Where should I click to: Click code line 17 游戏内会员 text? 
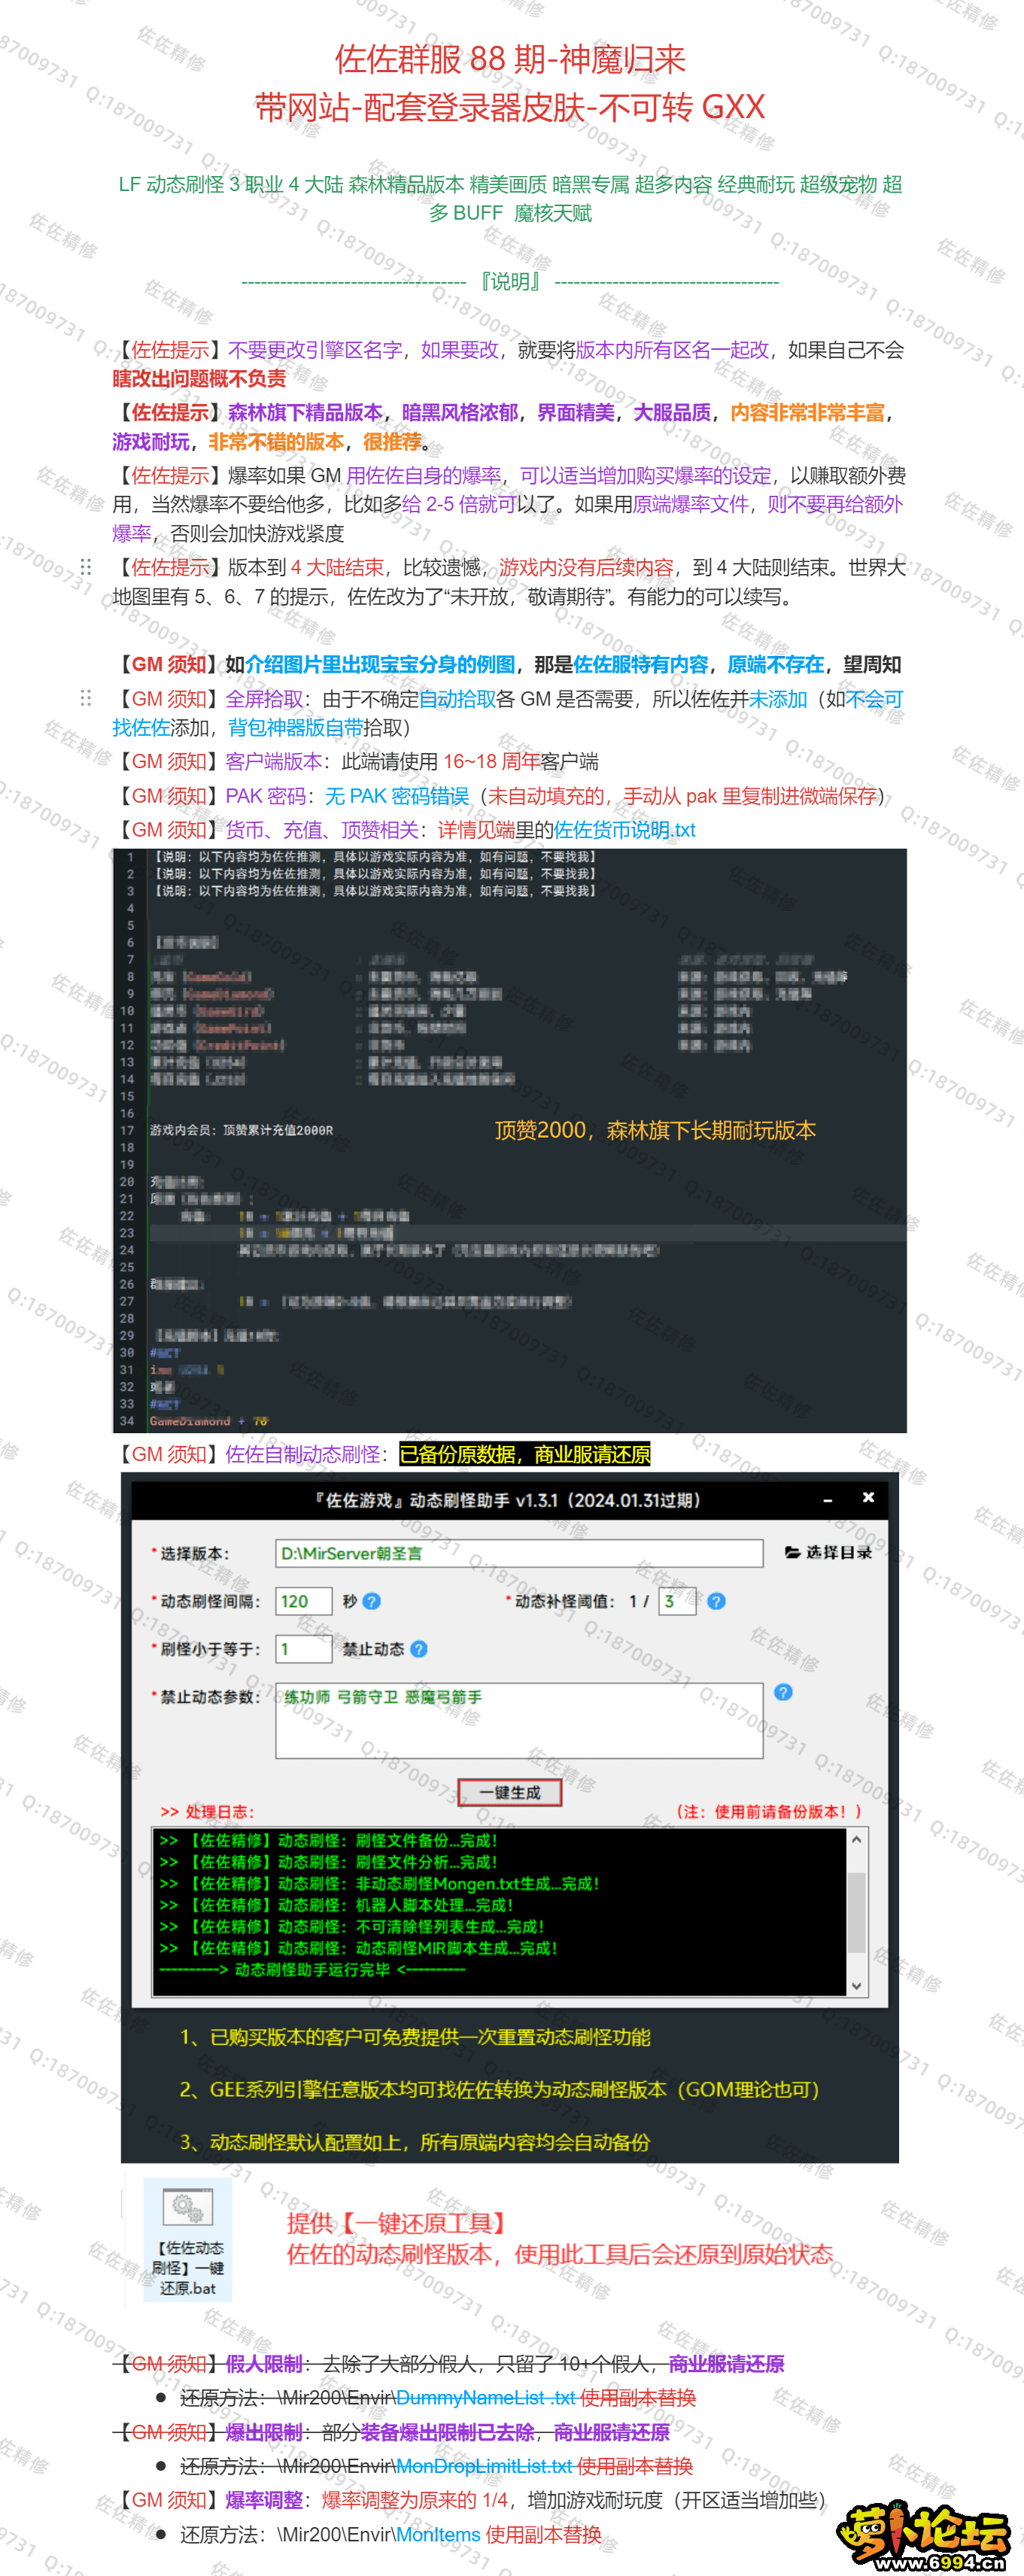pos(241,1130)
